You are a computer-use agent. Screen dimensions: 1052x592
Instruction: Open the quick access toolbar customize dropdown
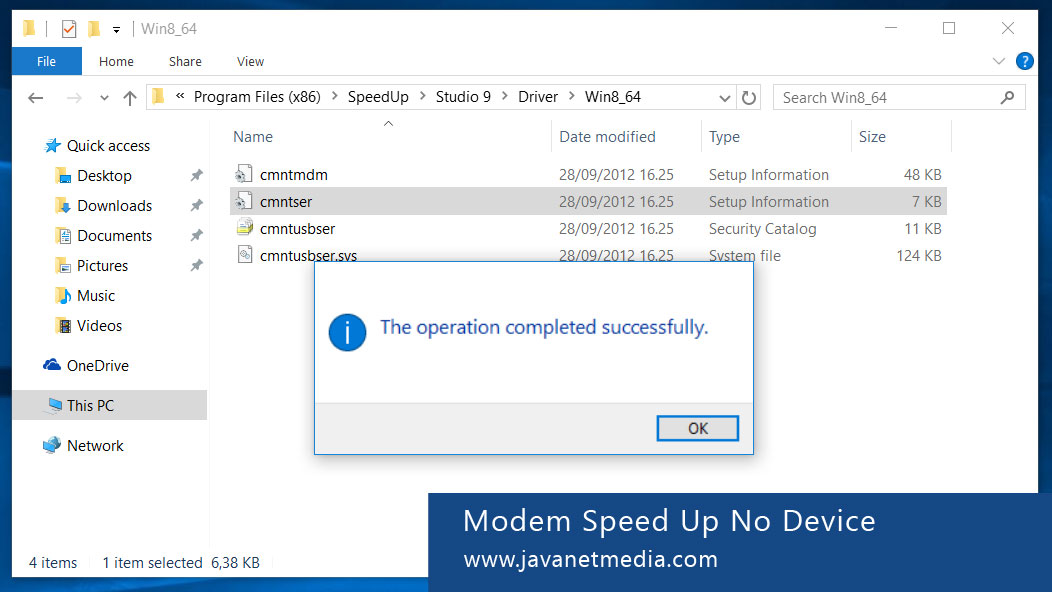(x=115, y=28)
